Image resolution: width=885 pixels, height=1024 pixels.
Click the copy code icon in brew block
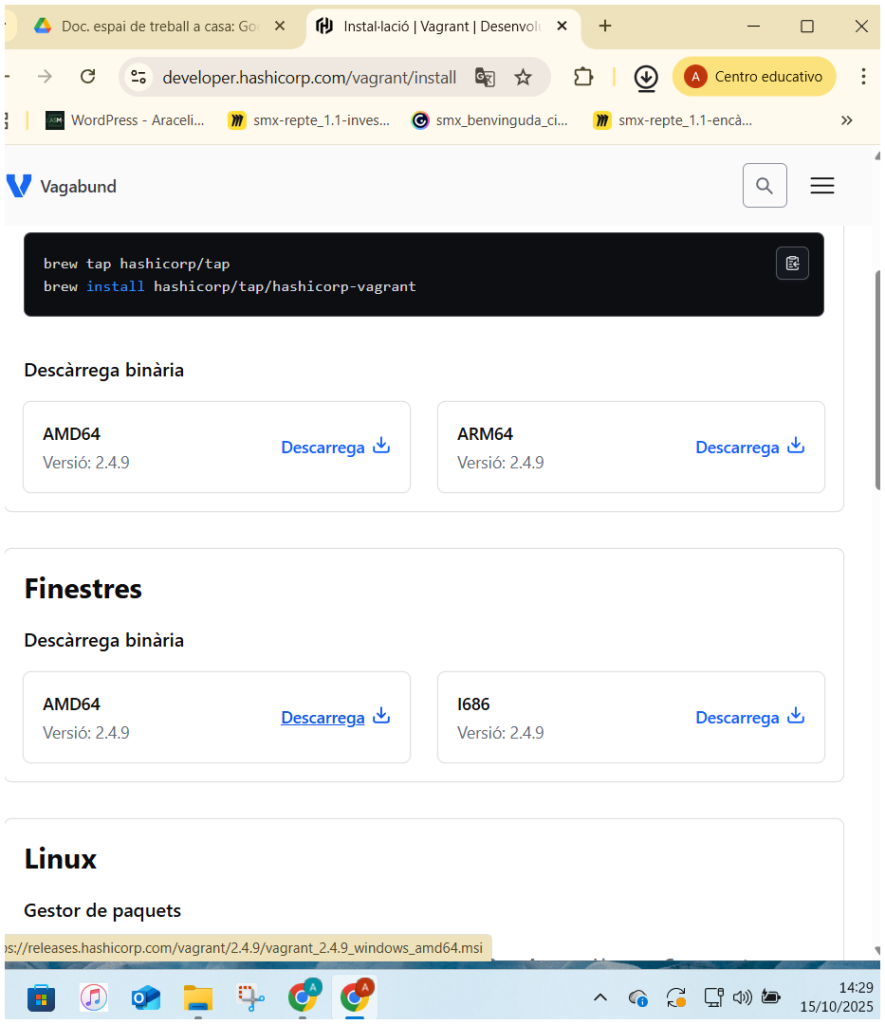point(792,263)
